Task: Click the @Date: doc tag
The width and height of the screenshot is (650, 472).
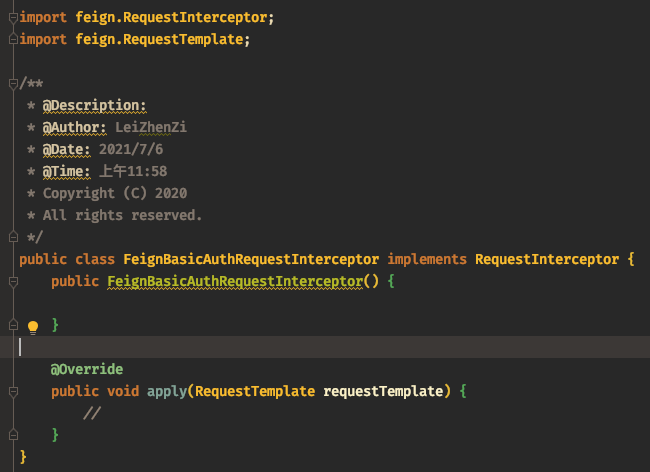Action: 66,150
